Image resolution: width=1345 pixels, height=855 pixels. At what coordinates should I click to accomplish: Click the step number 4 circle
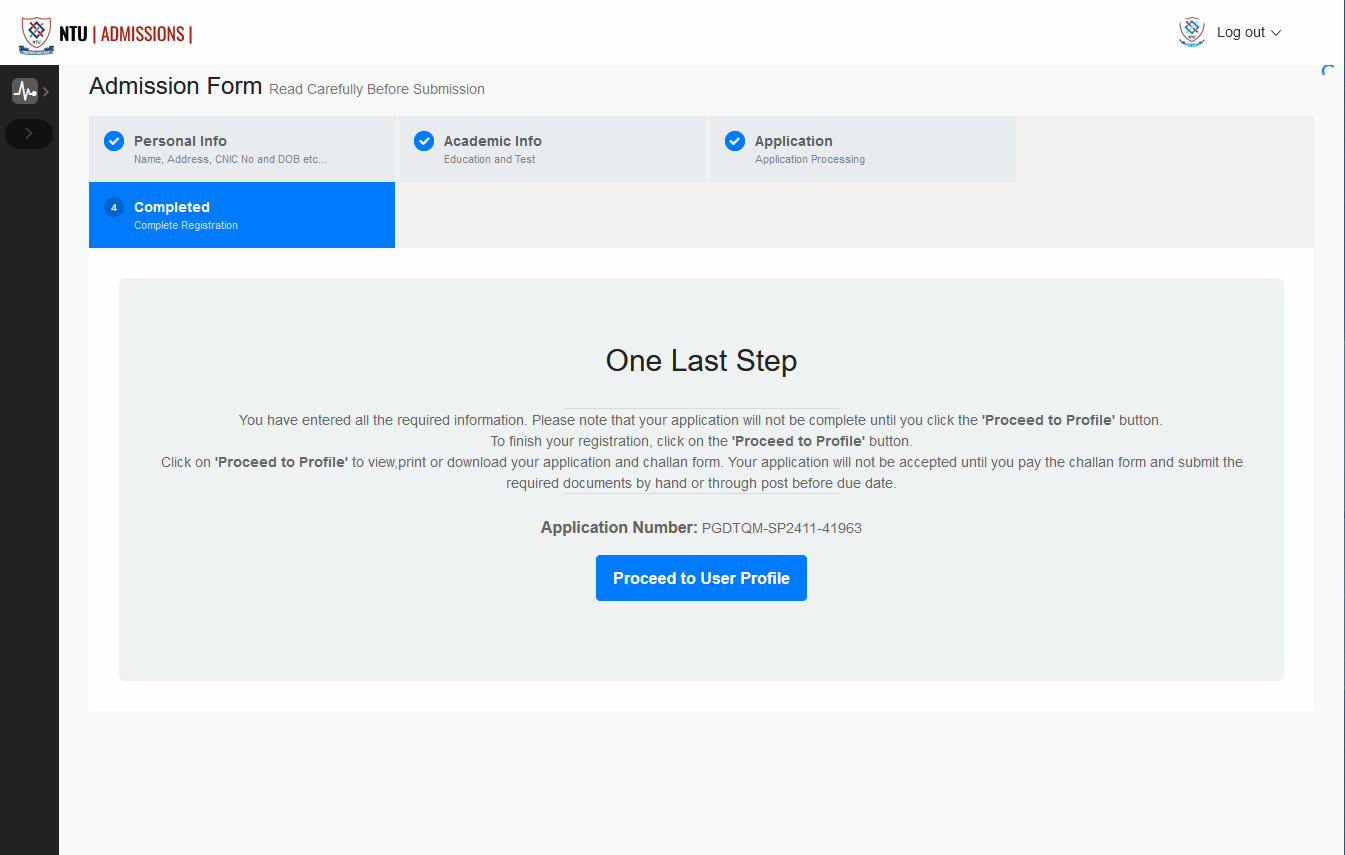(114, 207)
